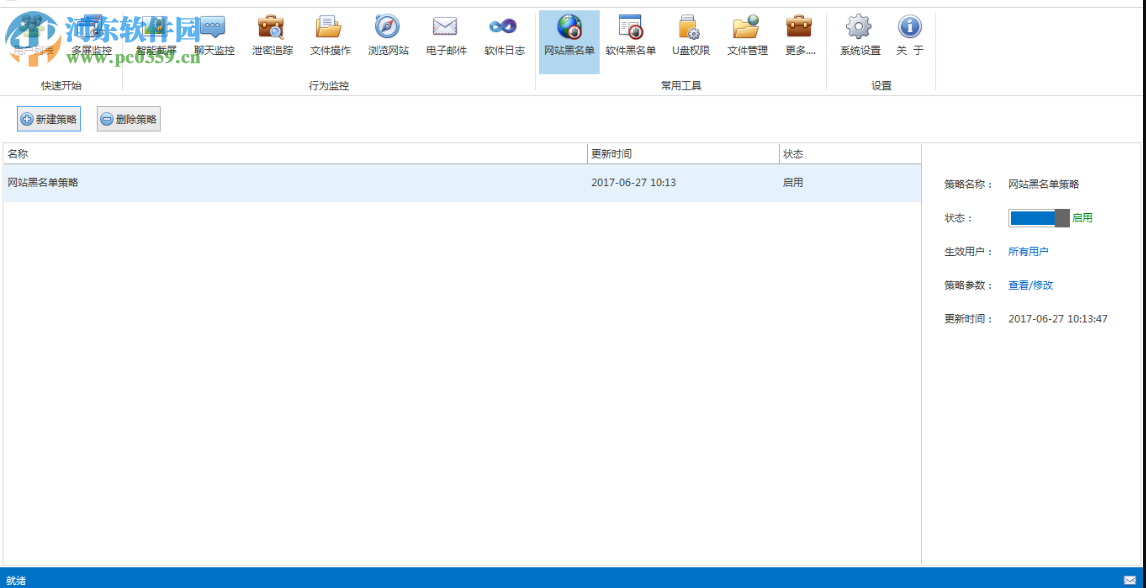
Task: Open the 所有用户 effective users link
Action: click(1028, 252)
